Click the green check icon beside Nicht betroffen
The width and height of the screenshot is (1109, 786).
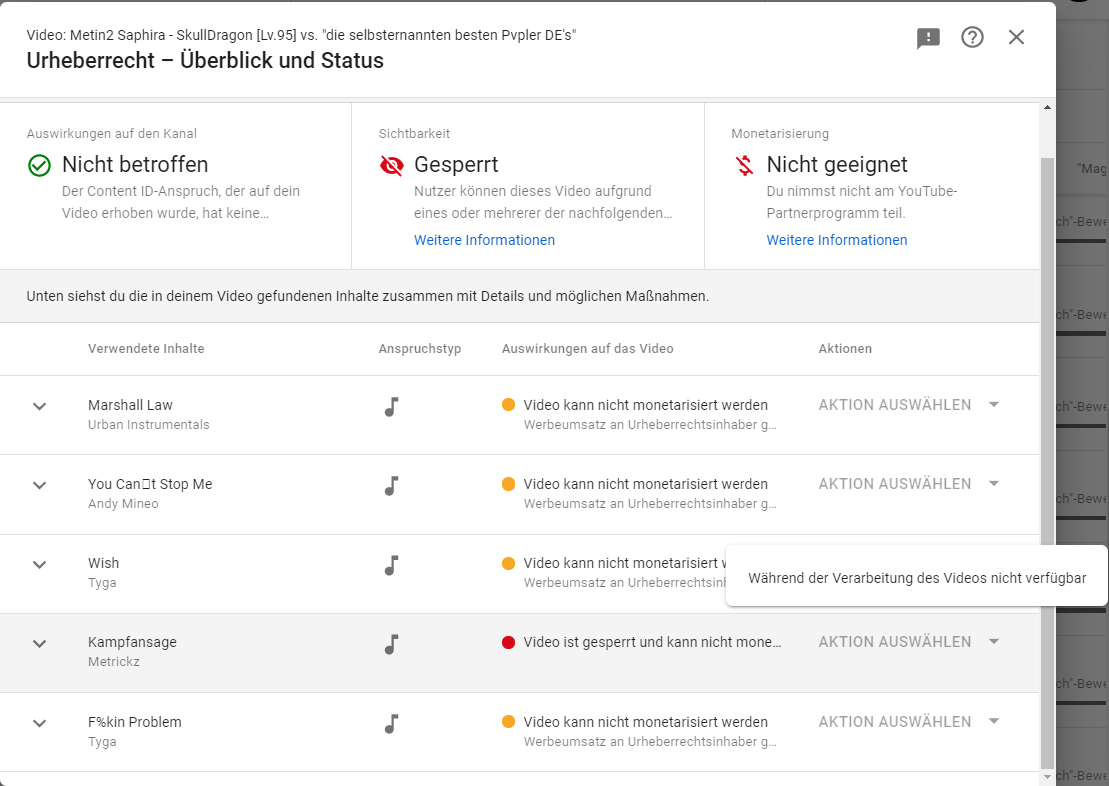tap(40, 166)
